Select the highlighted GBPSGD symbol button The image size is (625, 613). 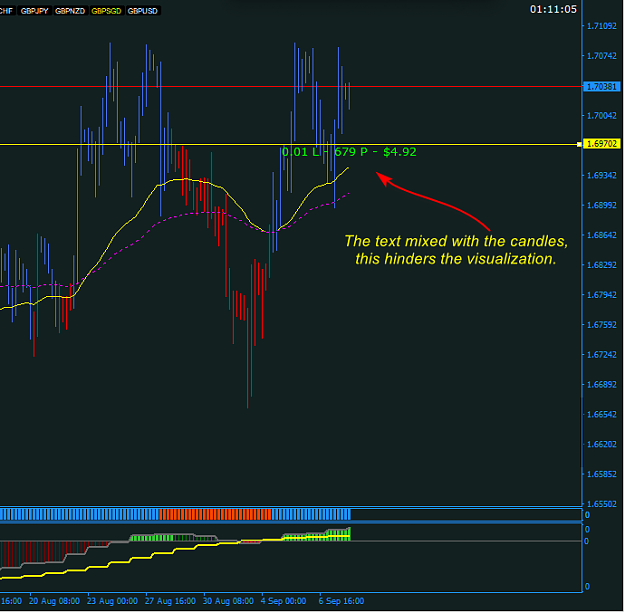(106, 11)
